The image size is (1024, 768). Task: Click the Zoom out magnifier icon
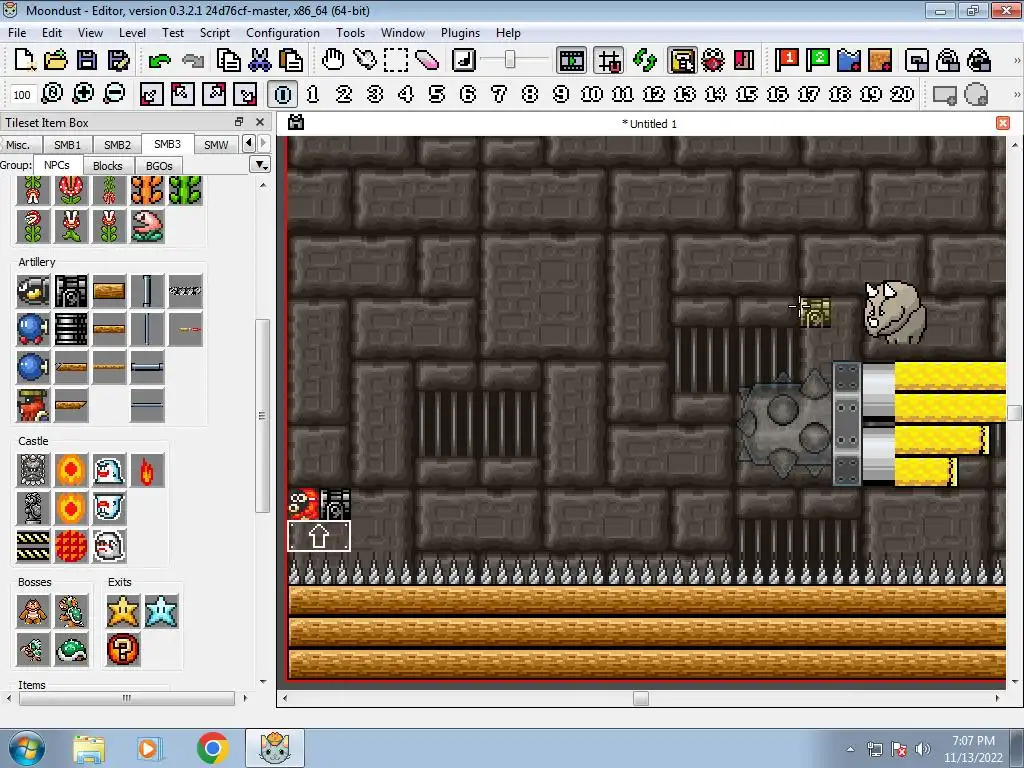[x=114, y=94]
